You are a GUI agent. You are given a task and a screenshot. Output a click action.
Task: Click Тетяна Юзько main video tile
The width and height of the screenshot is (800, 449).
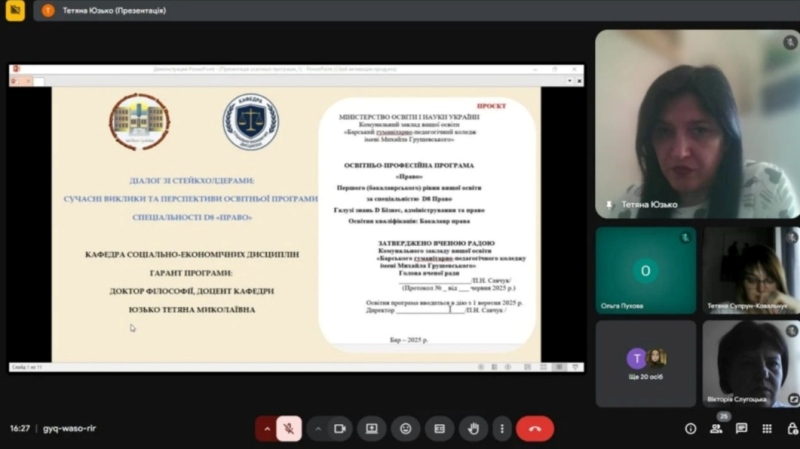coord(697,124)
